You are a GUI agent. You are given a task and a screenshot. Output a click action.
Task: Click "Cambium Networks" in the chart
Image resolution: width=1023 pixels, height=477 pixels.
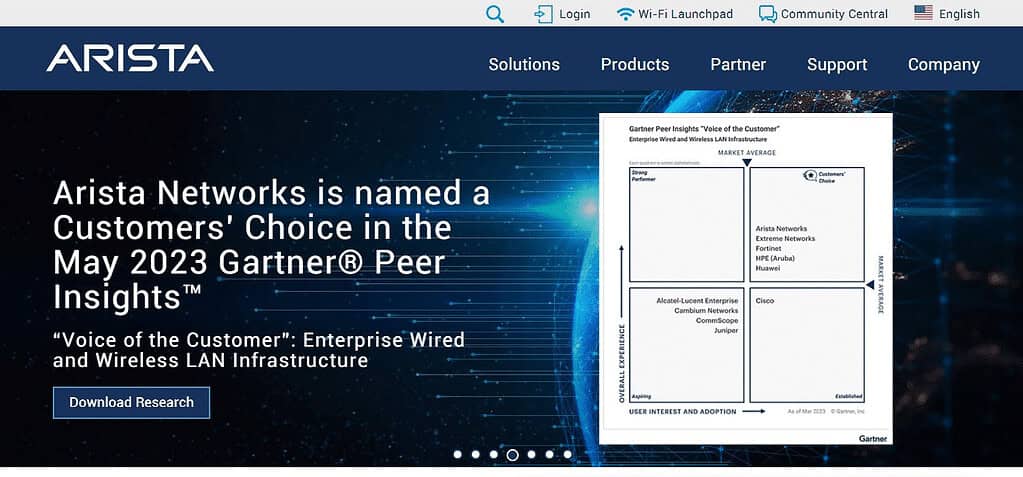coord(707,311)
